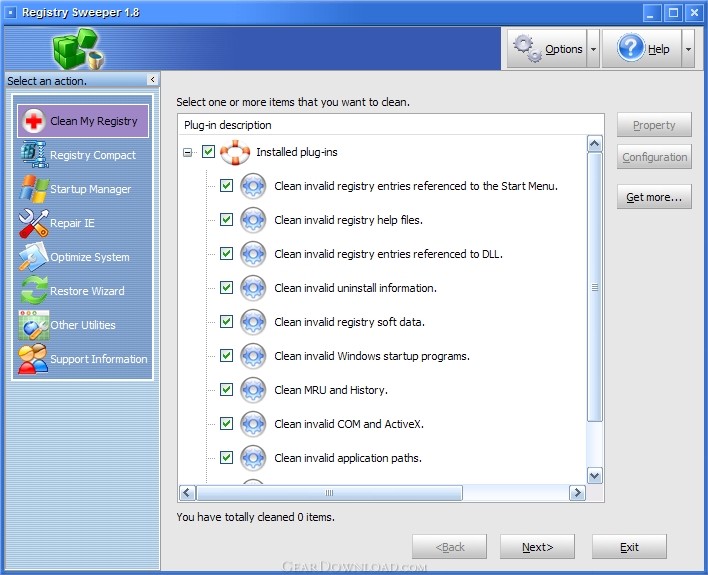Click the gear icon beside COM and ActiveX

click(253, 424)
